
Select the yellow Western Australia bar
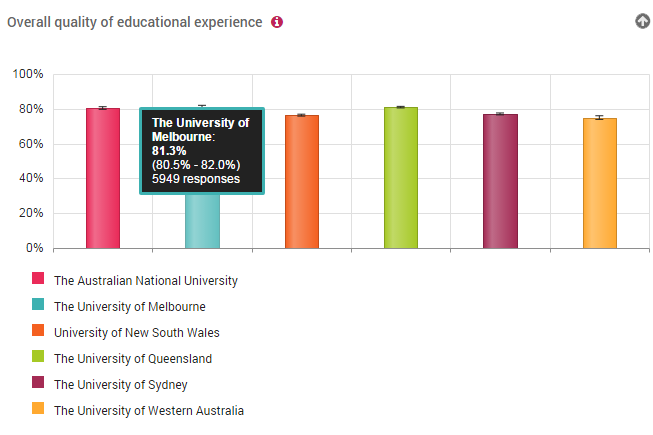(x=600, y=183)
